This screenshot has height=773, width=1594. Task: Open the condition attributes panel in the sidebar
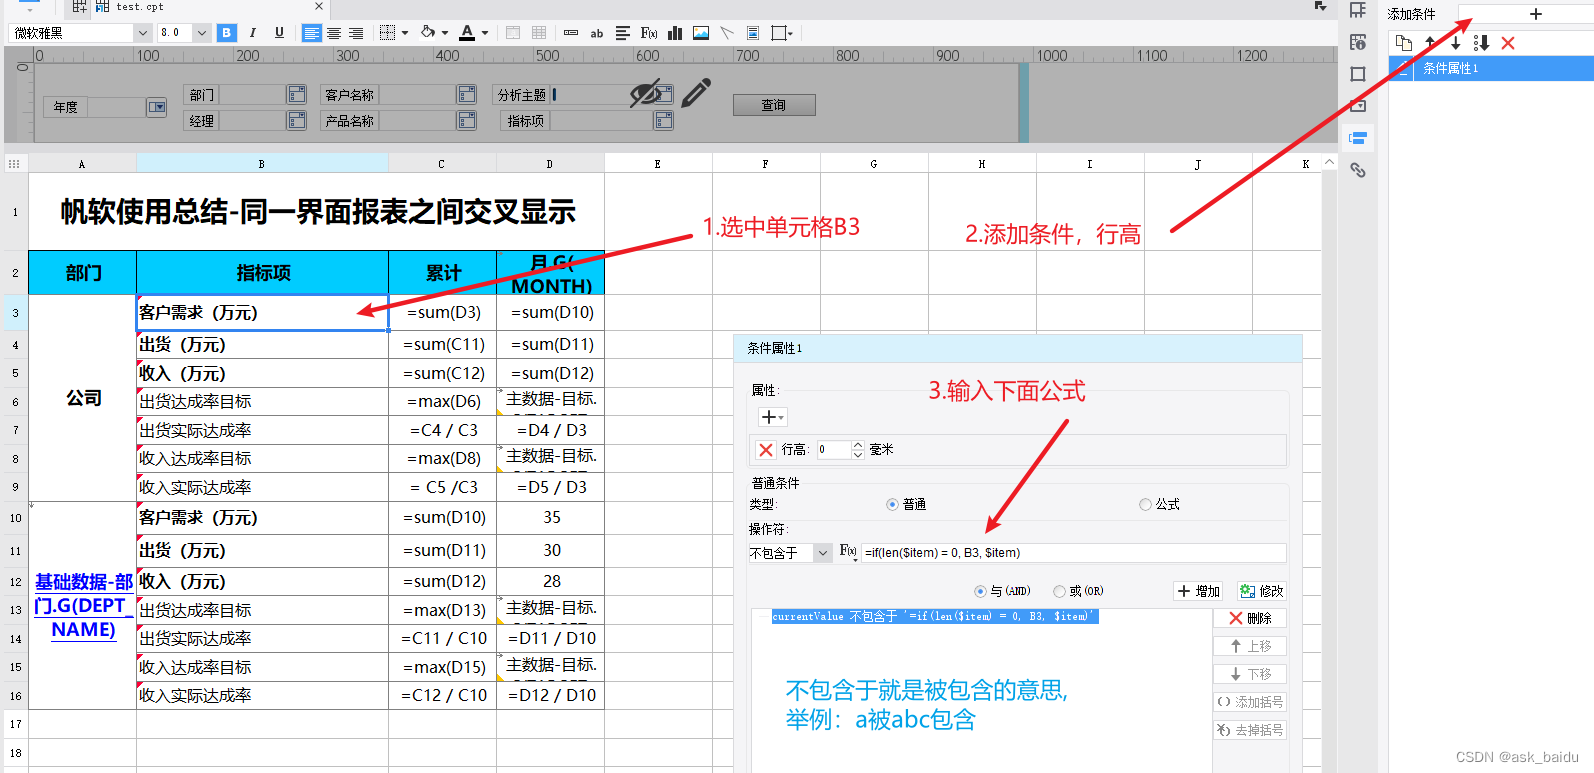pos(1358,138)
